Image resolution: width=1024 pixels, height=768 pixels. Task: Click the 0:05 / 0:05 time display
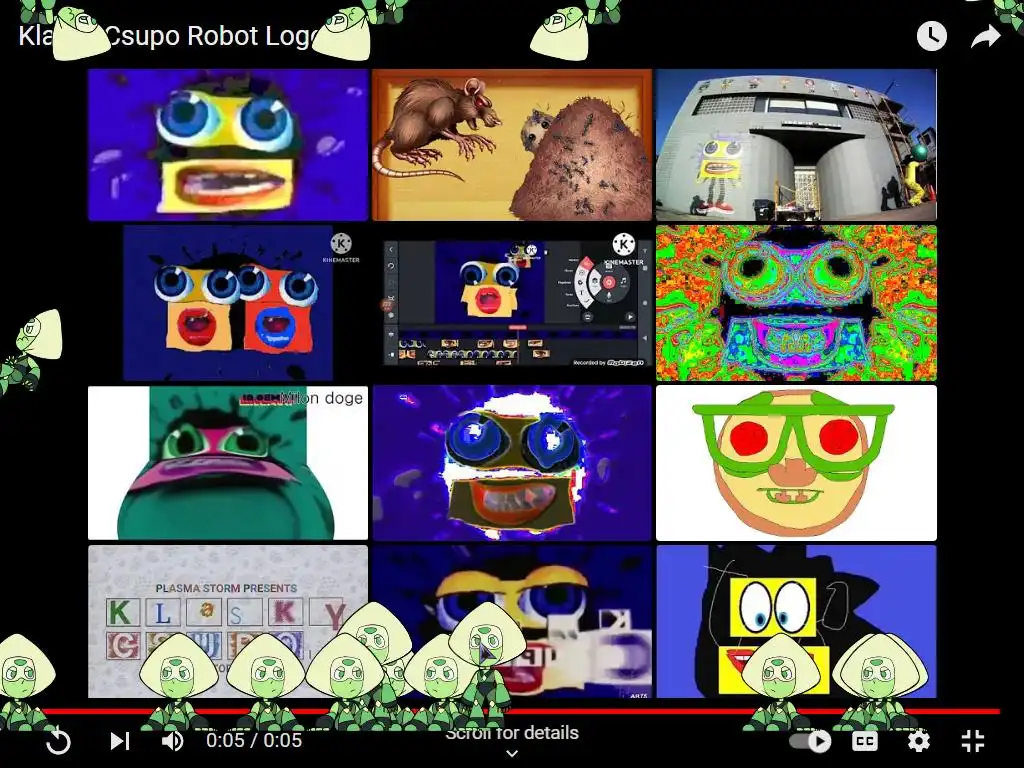tap(254, 741)
